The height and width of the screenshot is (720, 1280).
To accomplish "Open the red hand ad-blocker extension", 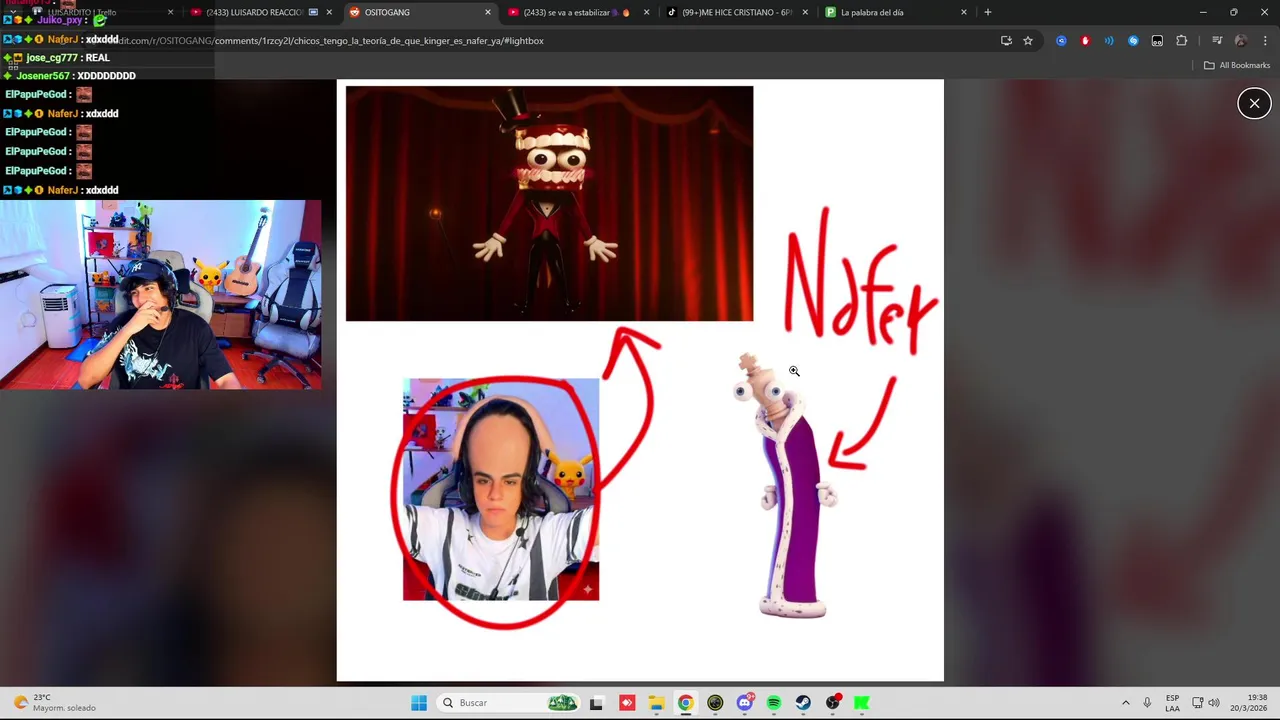I will click(x=1085, y=41).
